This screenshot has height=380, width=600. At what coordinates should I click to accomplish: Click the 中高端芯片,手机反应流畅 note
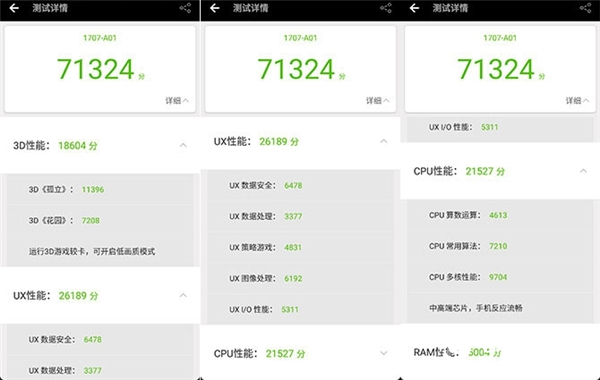[x=476, y=308]
